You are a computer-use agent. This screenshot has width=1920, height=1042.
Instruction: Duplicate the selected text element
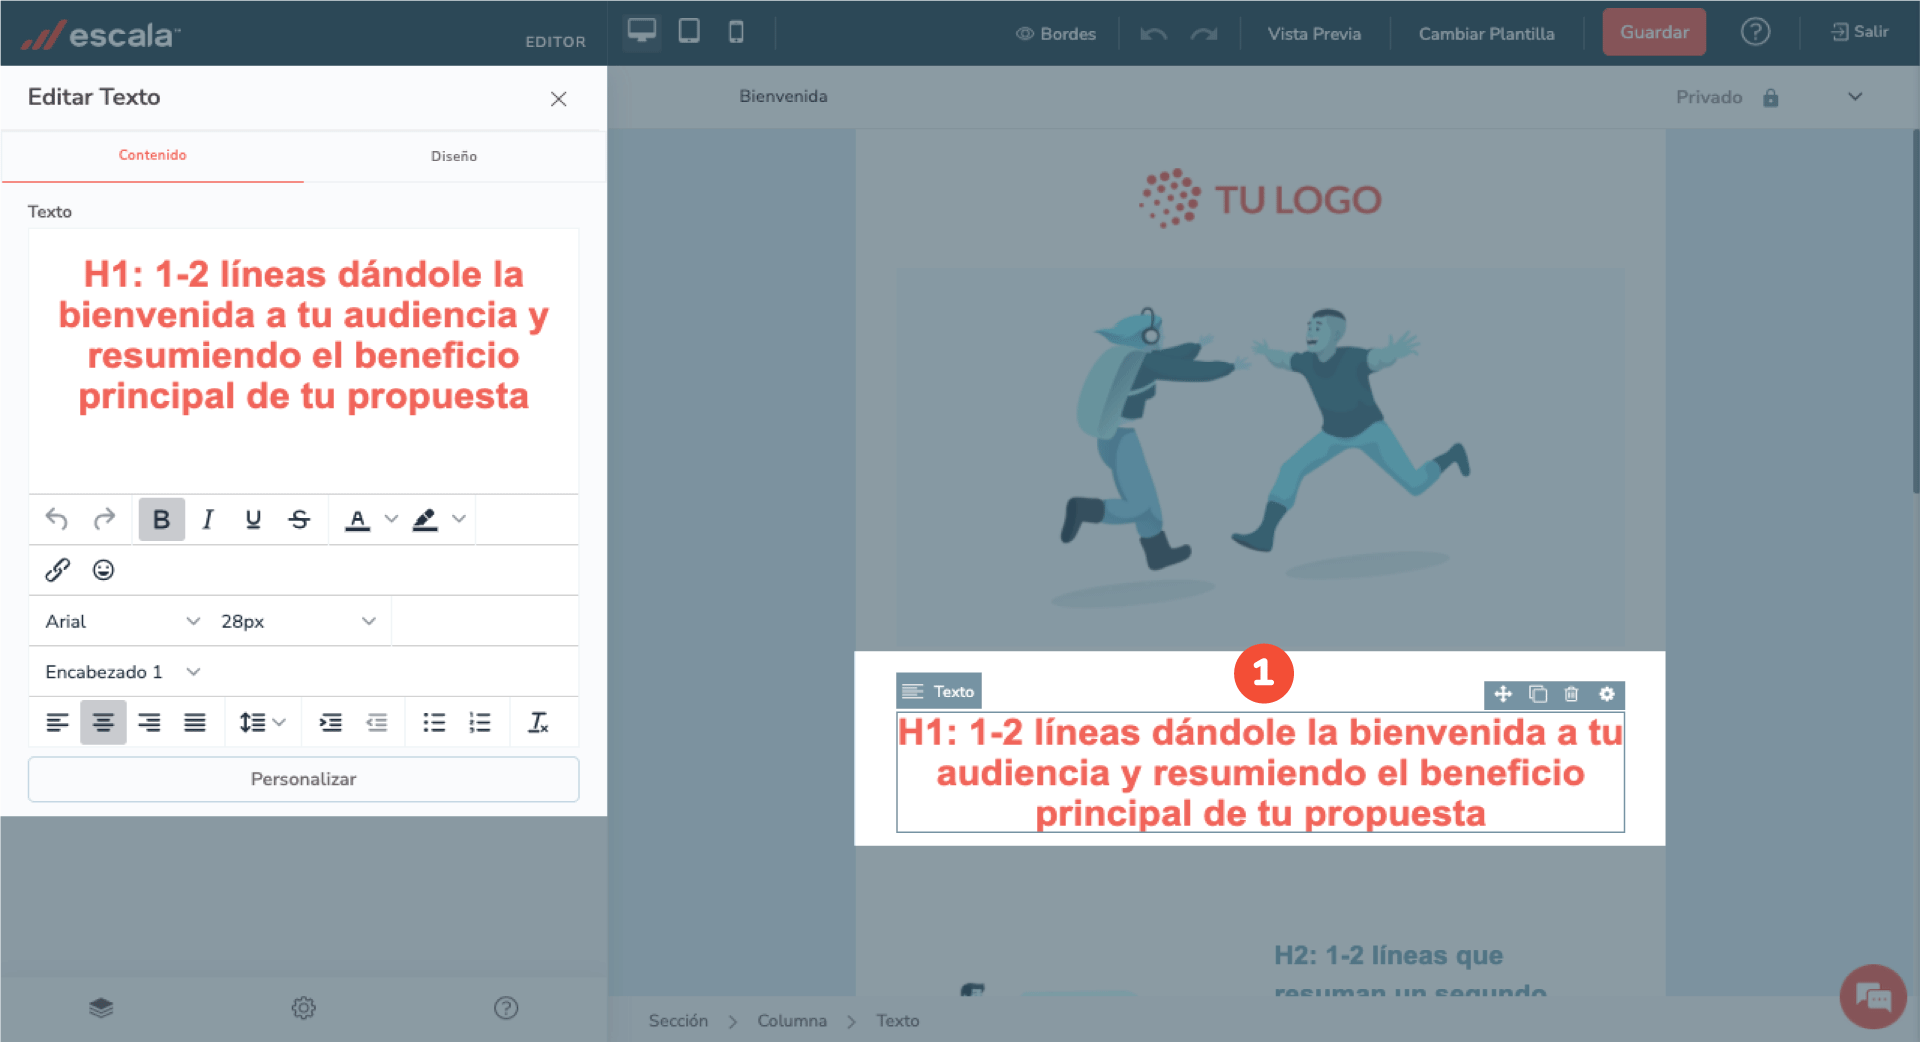pos(1537,694)
